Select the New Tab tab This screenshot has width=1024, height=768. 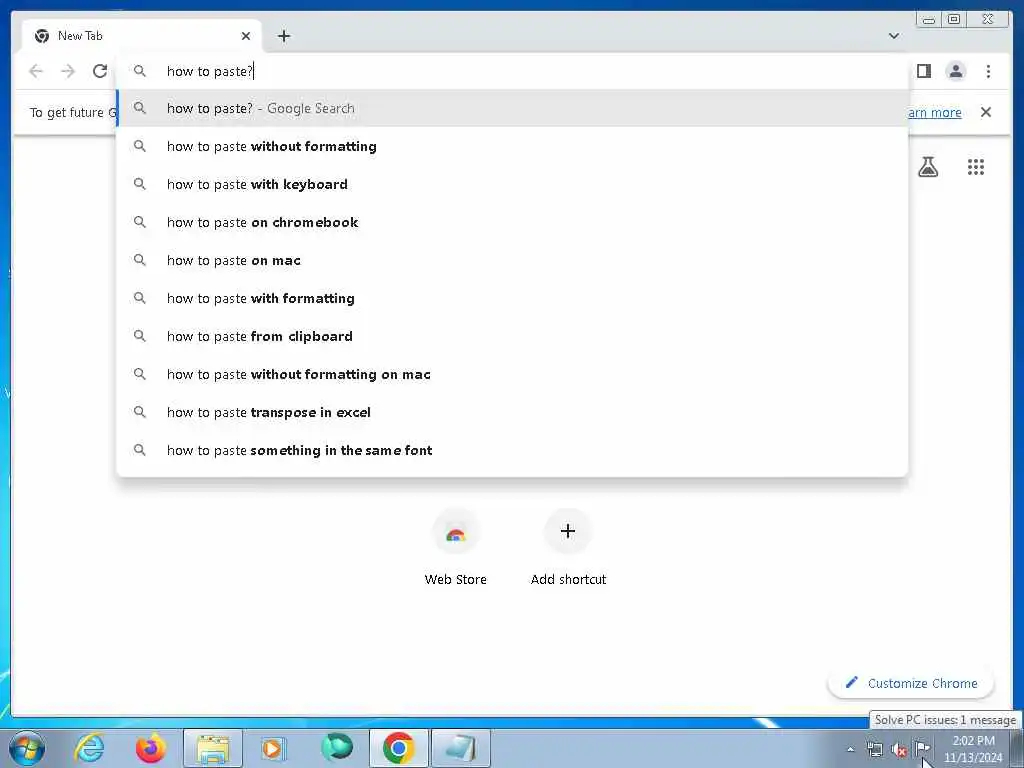point(142,36)
